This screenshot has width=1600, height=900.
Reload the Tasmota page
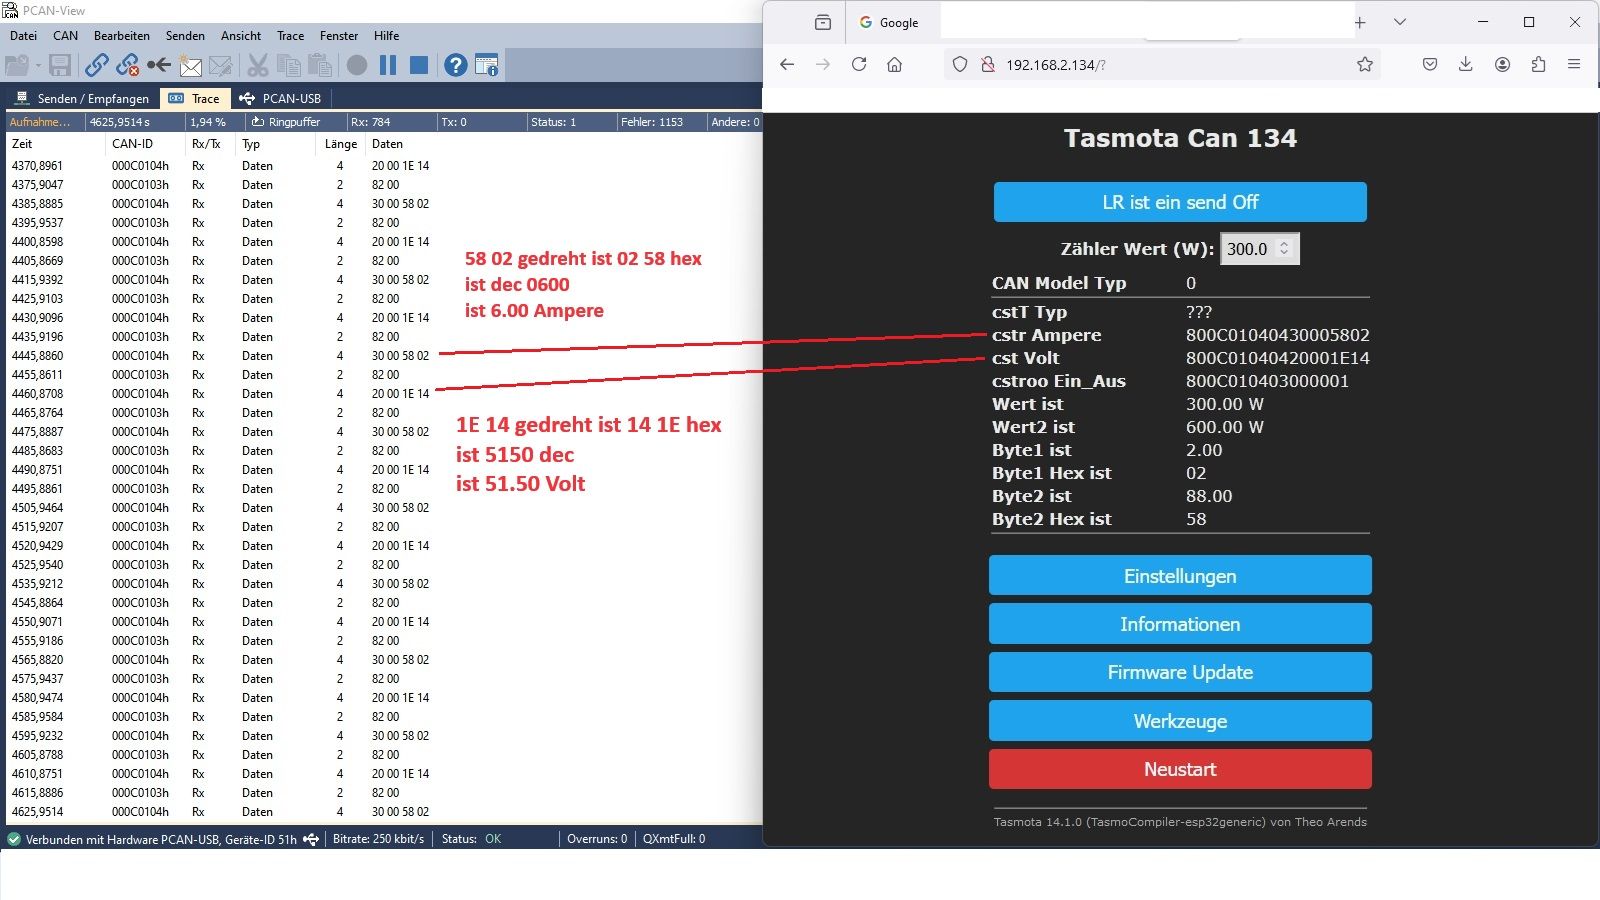(859, 64)
